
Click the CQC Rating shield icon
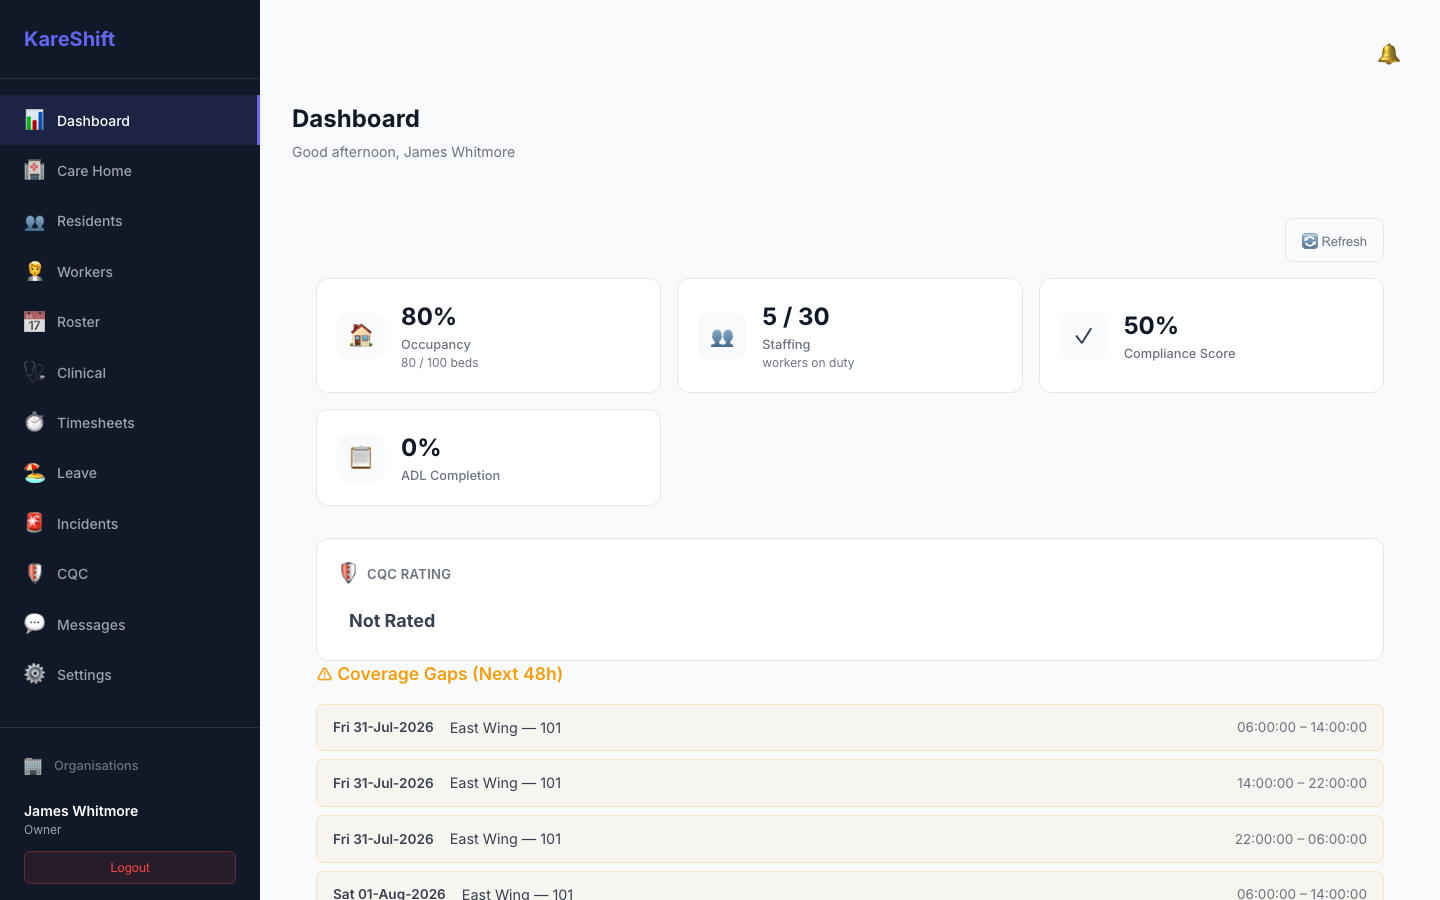tap(348, 573)
